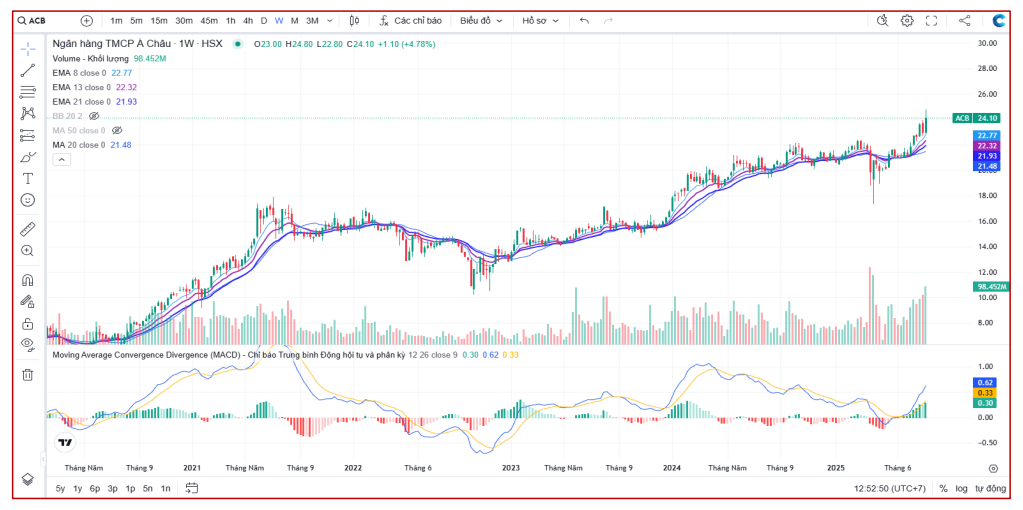Viewport: 1023px width, 510px height.
Task: Open chart settings gear
Action: pos(907,20)
